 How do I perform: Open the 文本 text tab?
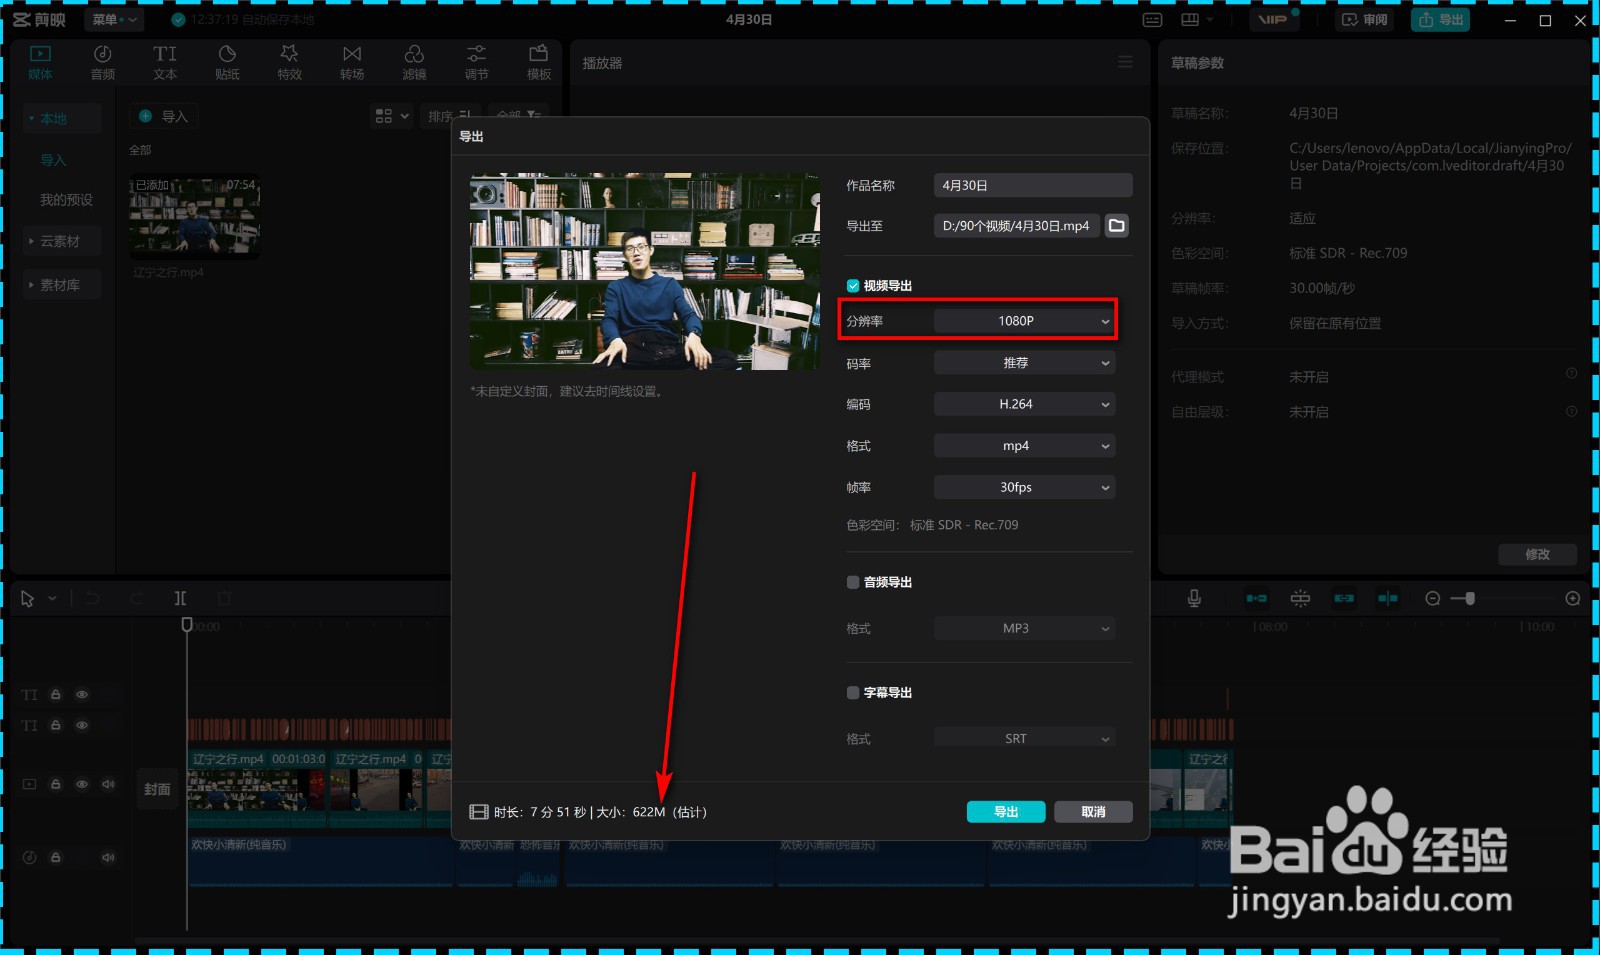(x=165, y=62)
